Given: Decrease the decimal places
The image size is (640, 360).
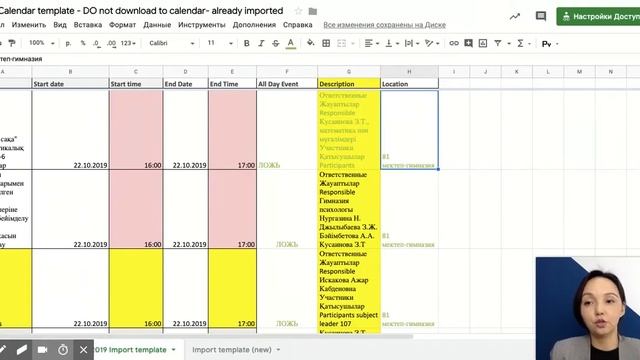Looking at the screenshot, I should pyautogui.click(x=97, y=43).
